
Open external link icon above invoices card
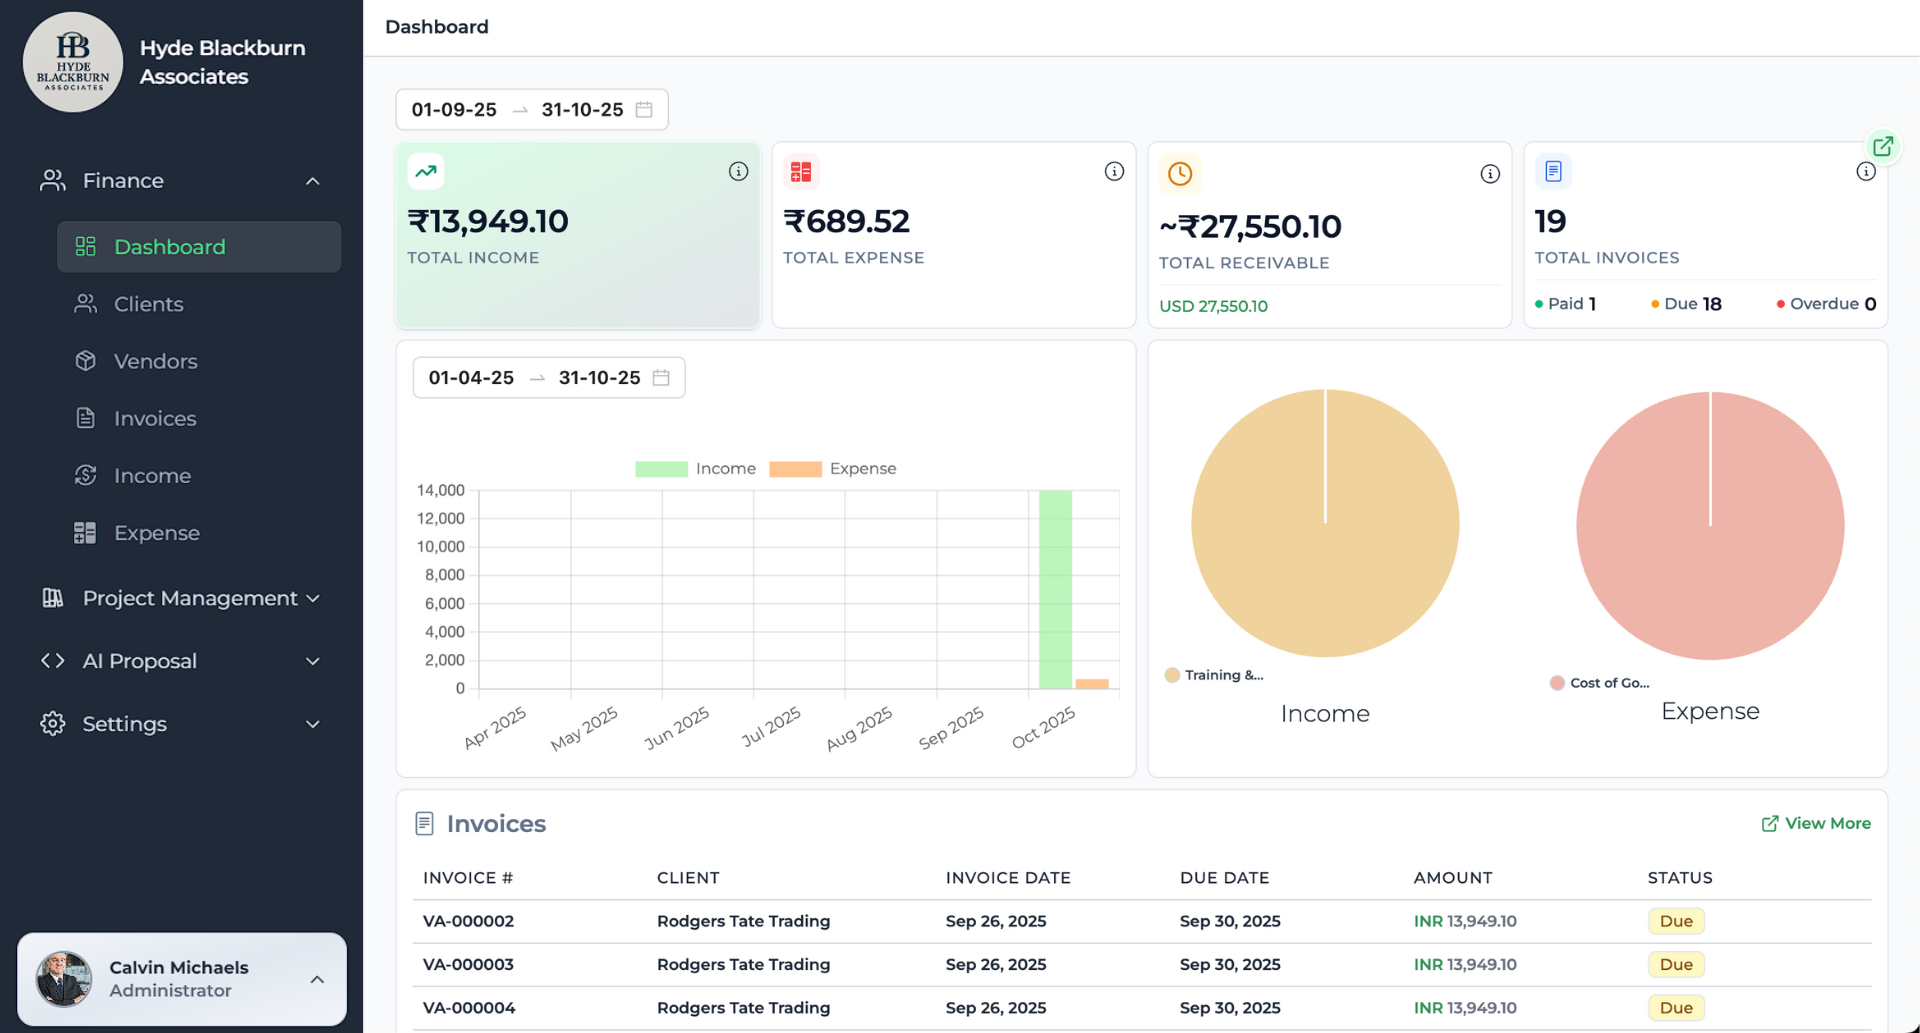1882,147
